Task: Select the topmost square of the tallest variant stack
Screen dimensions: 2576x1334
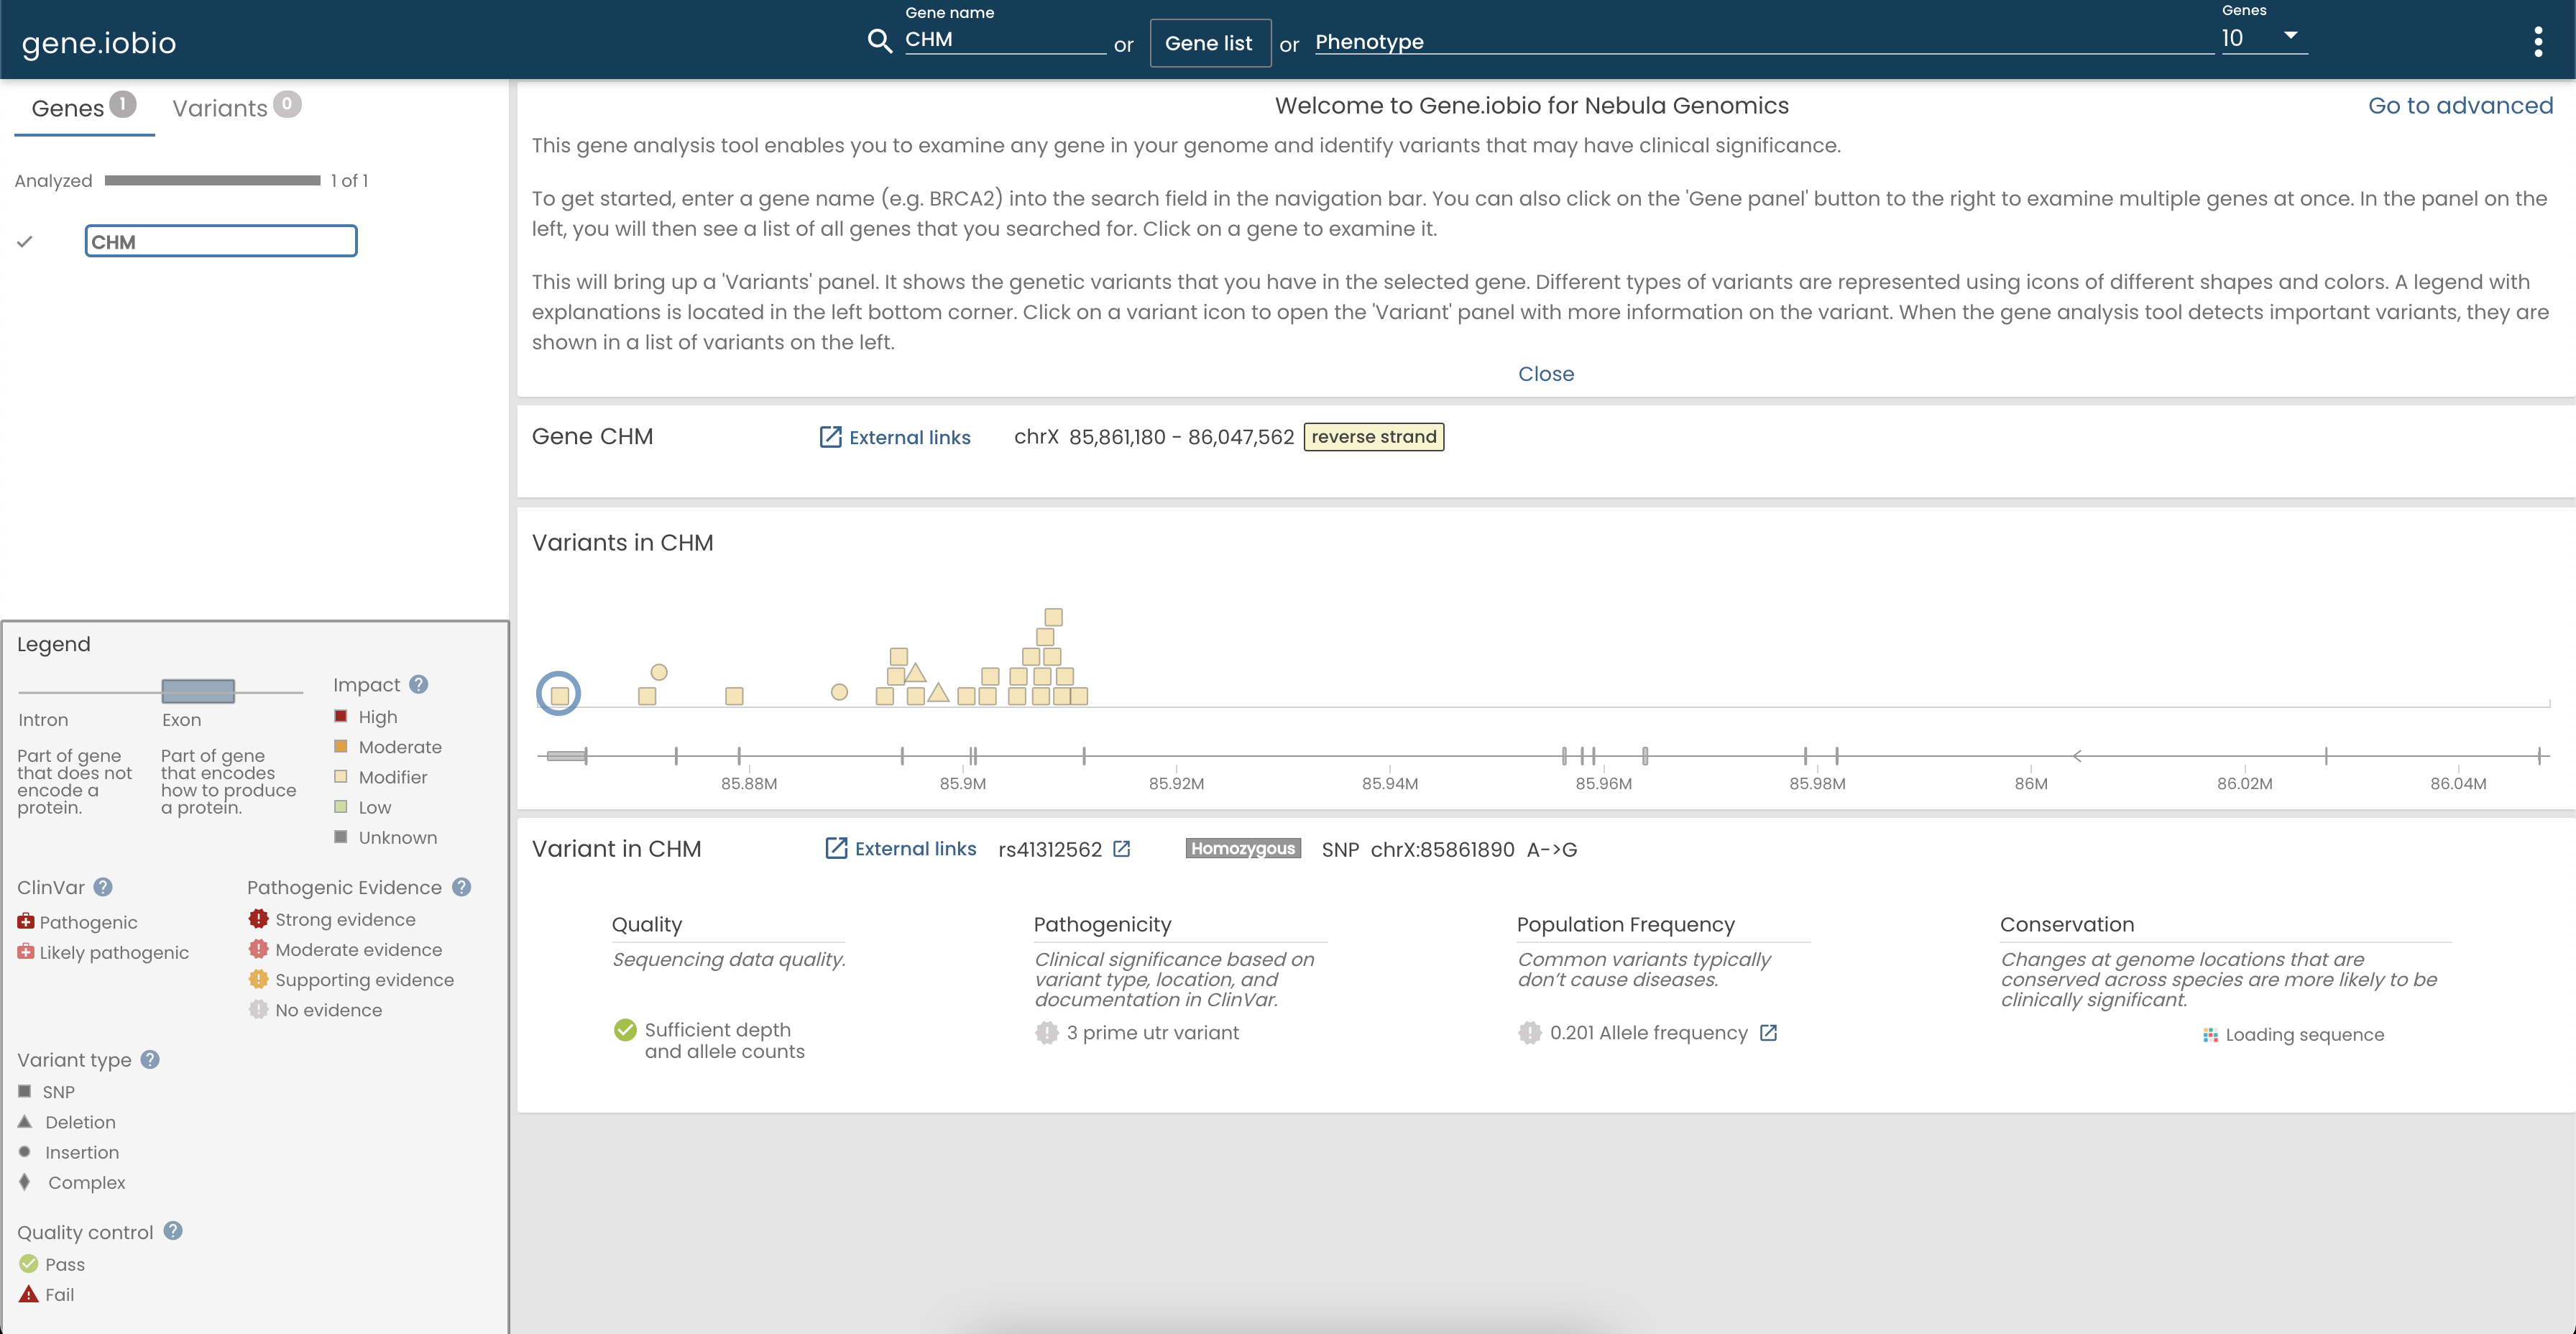Action: [1053, 617]
